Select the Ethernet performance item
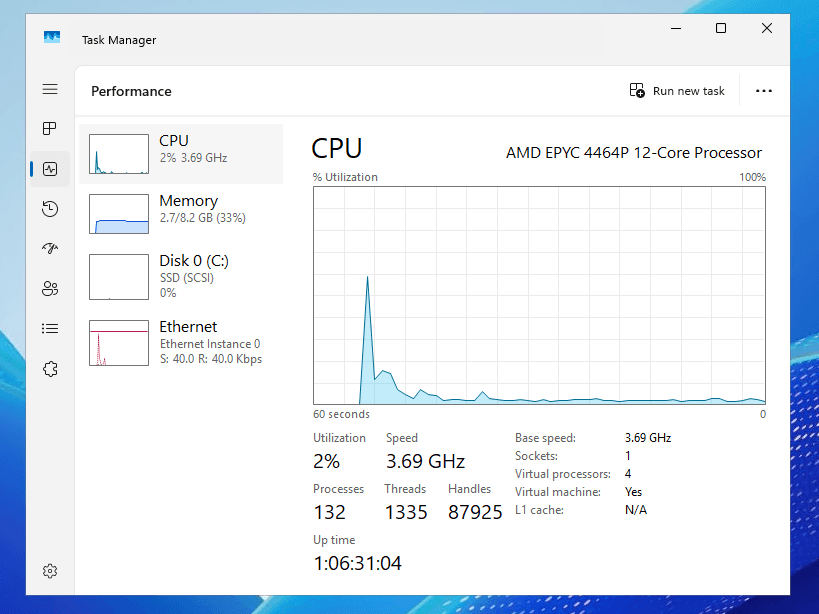 [181, 343]
